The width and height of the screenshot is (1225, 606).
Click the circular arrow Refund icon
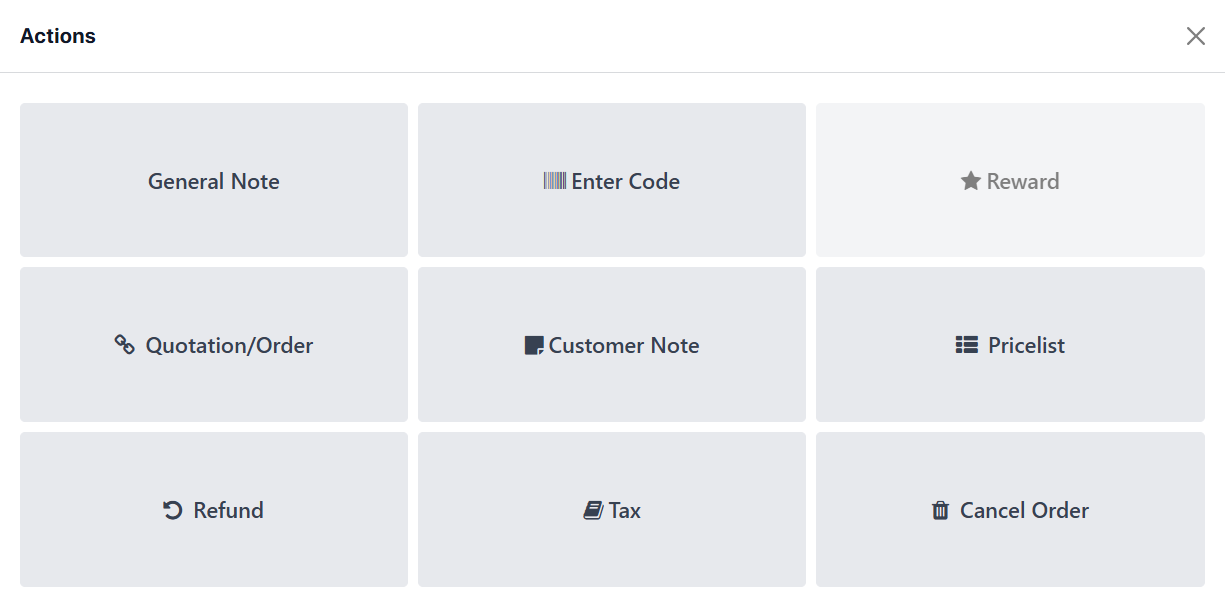(173, 510)
